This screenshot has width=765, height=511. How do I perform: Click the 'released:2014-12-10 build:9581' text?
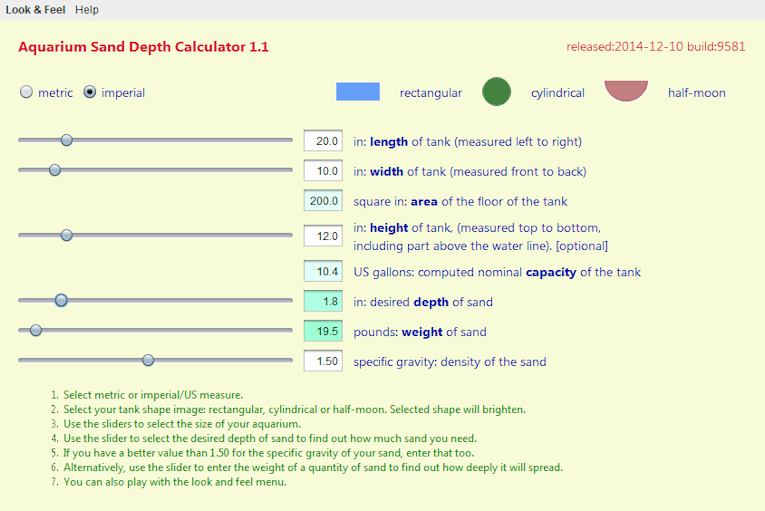(656, 47)
